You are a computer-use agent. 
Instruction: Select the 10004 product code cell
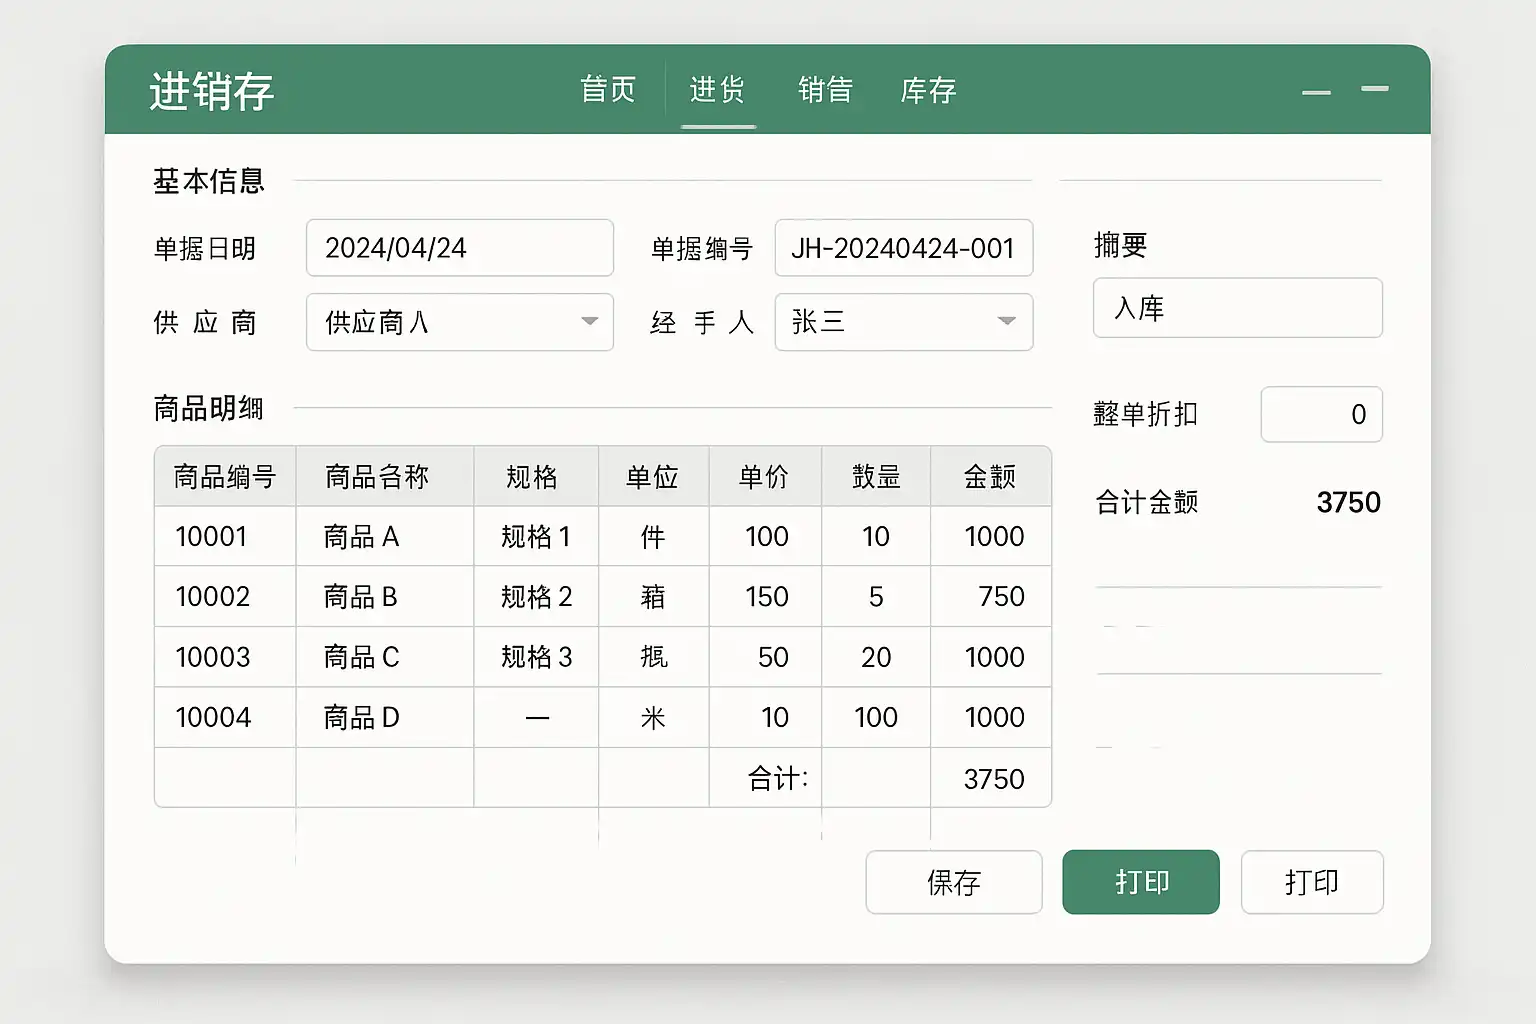(224, 717)
